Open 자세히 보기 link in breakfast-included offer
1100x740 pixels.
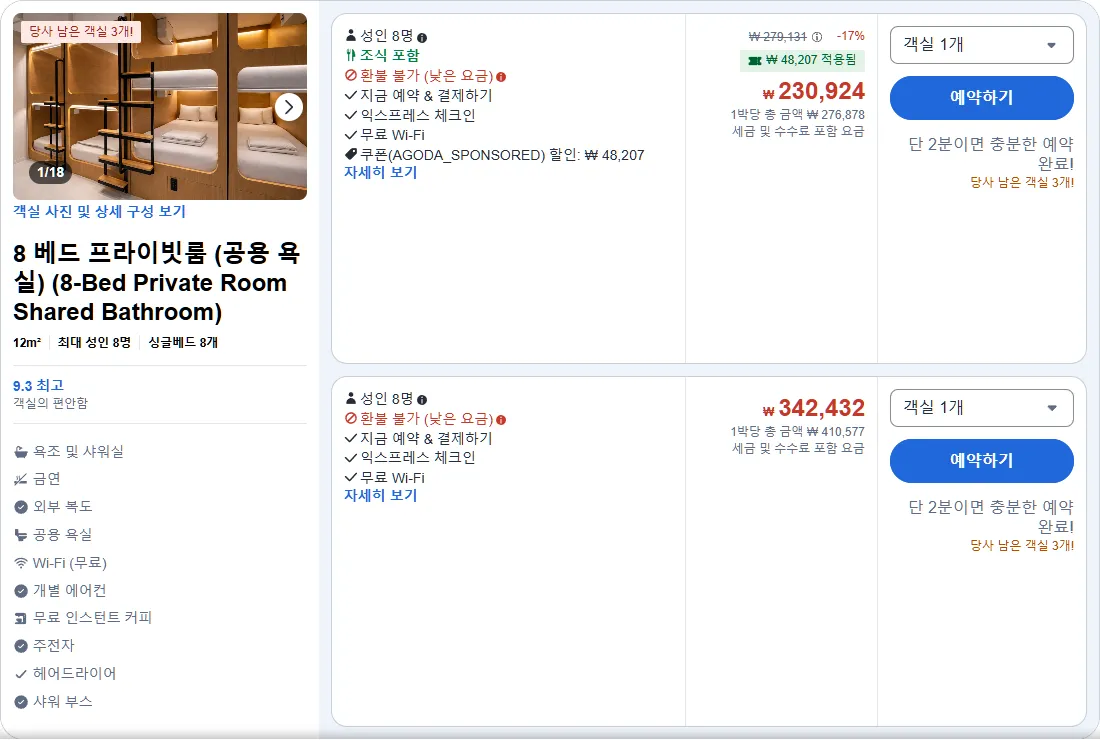coord(380,173)
